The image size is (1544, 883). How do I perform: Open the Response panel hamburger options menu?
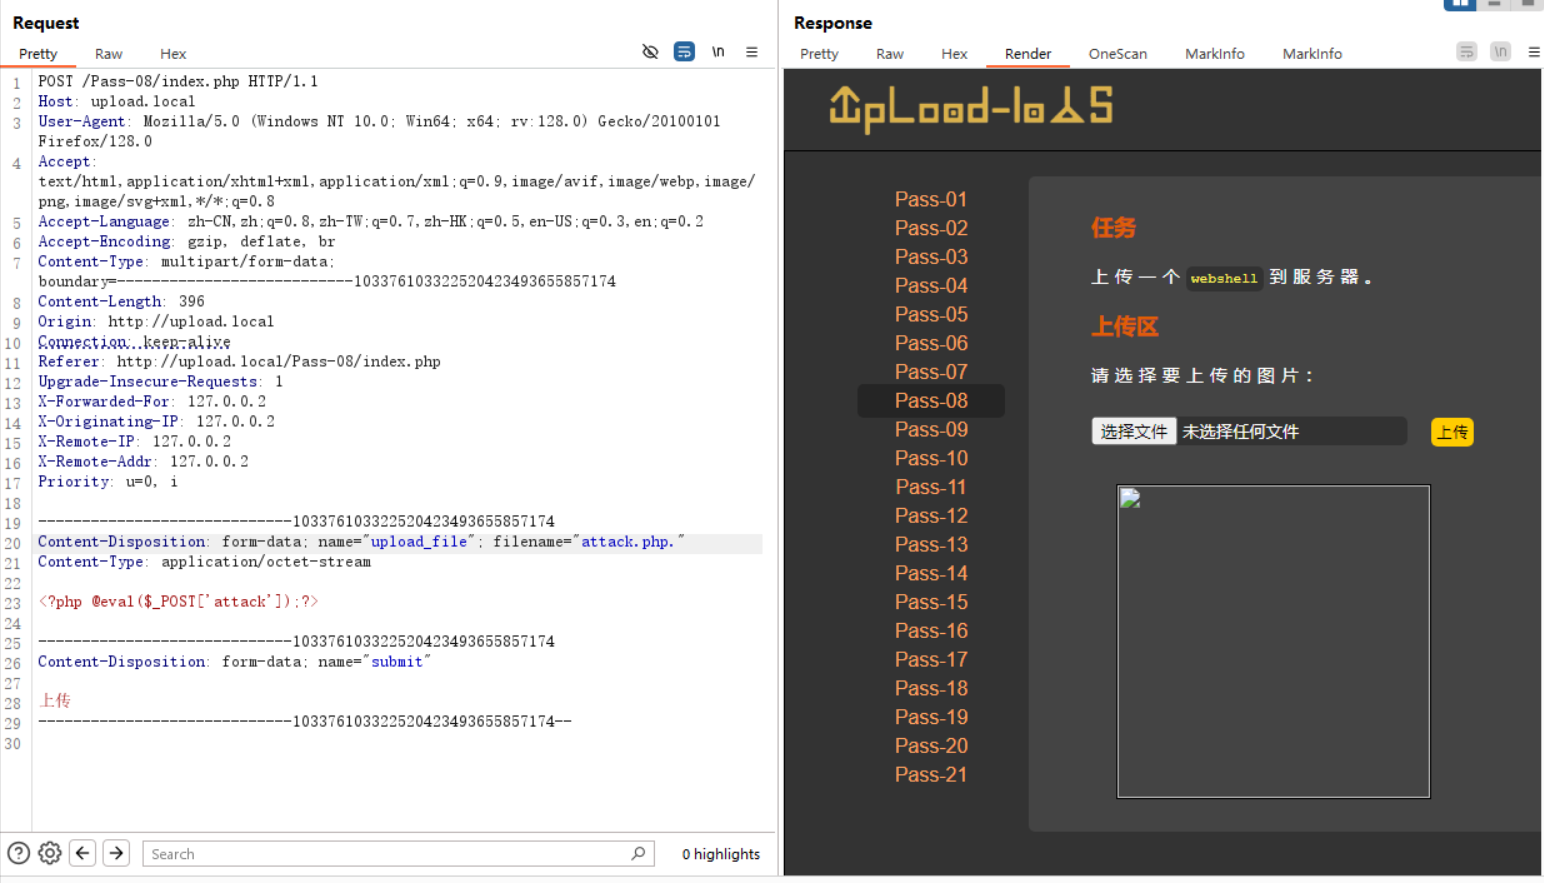[1534, 52]
